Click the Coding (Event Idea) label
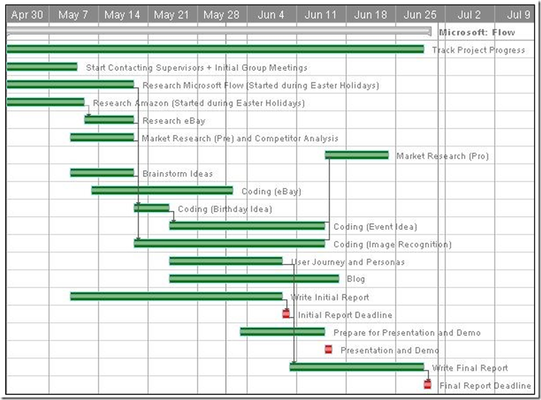Image resolution: width=541 pixels, height=400 pixels. 375,227
